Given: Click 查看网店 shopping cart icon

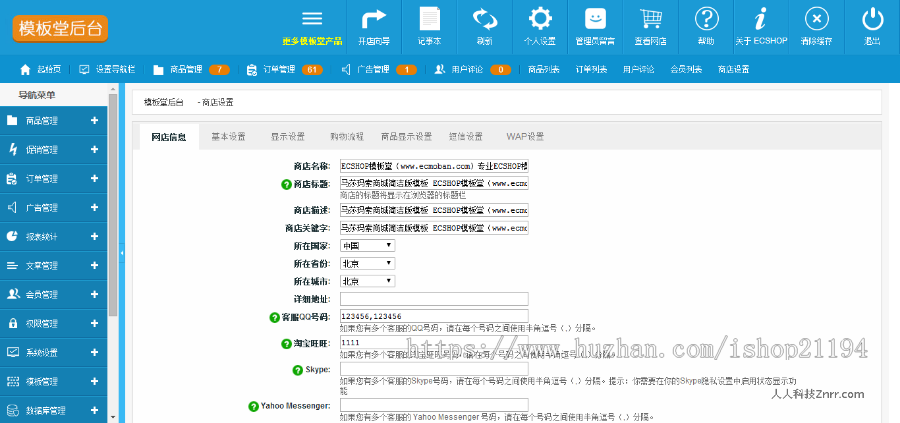Looking at the screenshot, I should [x=650, y=18].
